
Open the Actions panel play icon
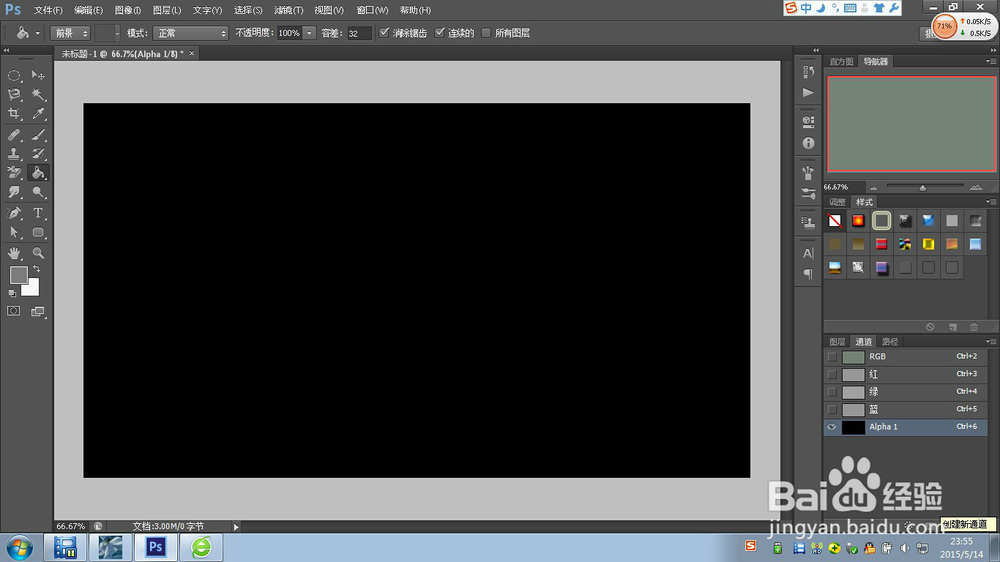(809, 92)
